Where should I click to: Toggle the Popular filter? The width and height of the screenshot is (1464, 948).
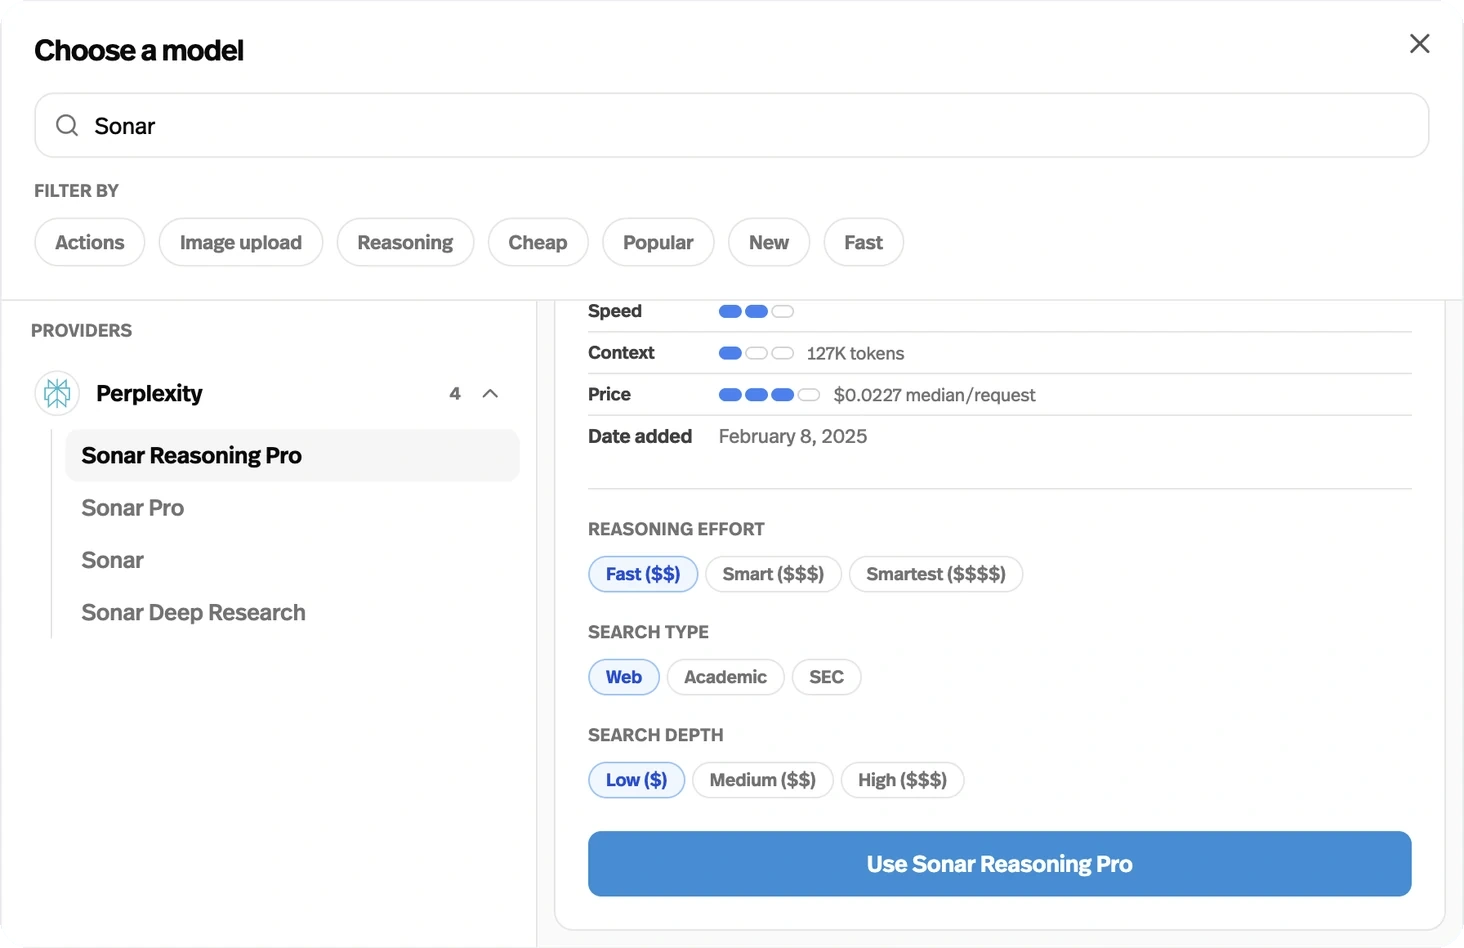click(x=658, y=242)
